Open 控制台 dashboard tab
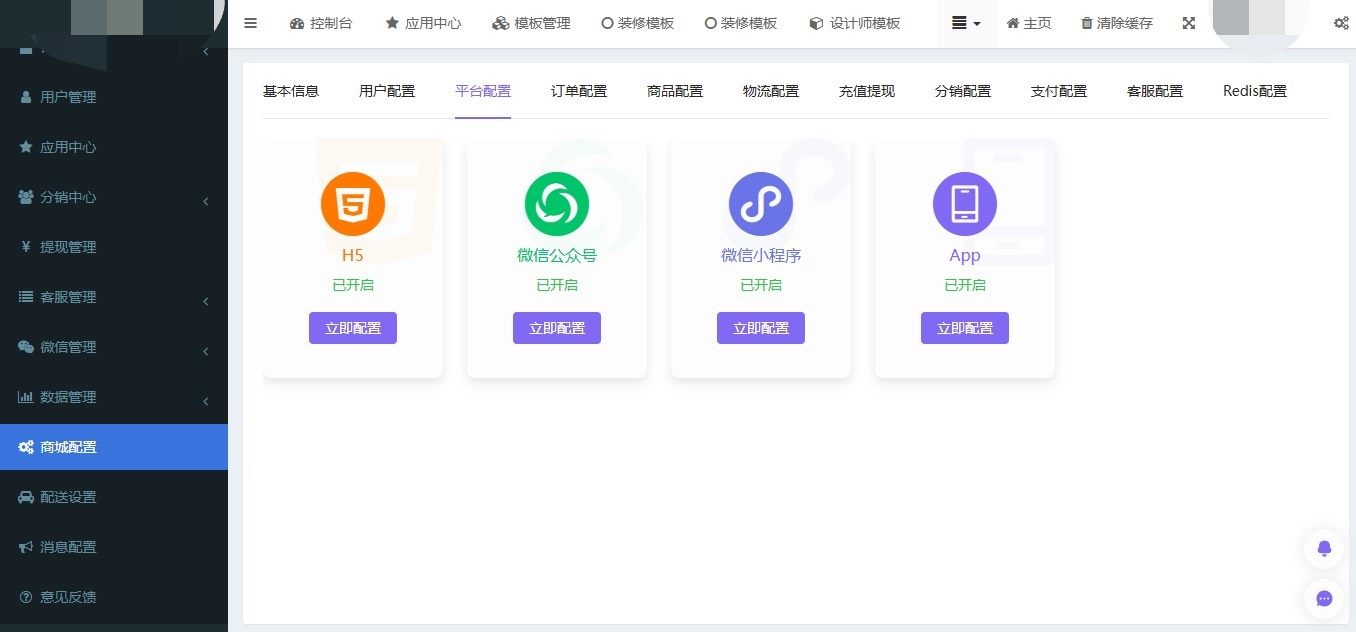Screen dimensions: 1356x632 pos(321,23)
